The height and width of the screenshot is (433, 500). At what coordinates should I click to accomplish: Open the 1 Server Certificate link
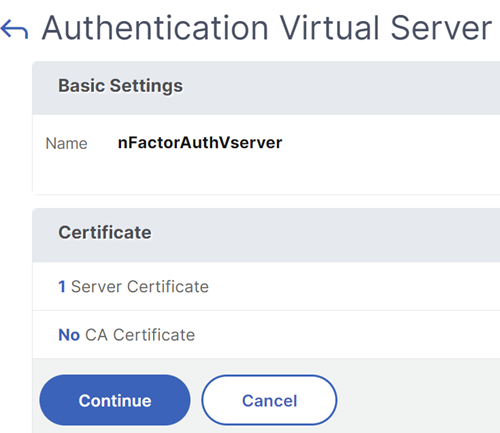133,287
